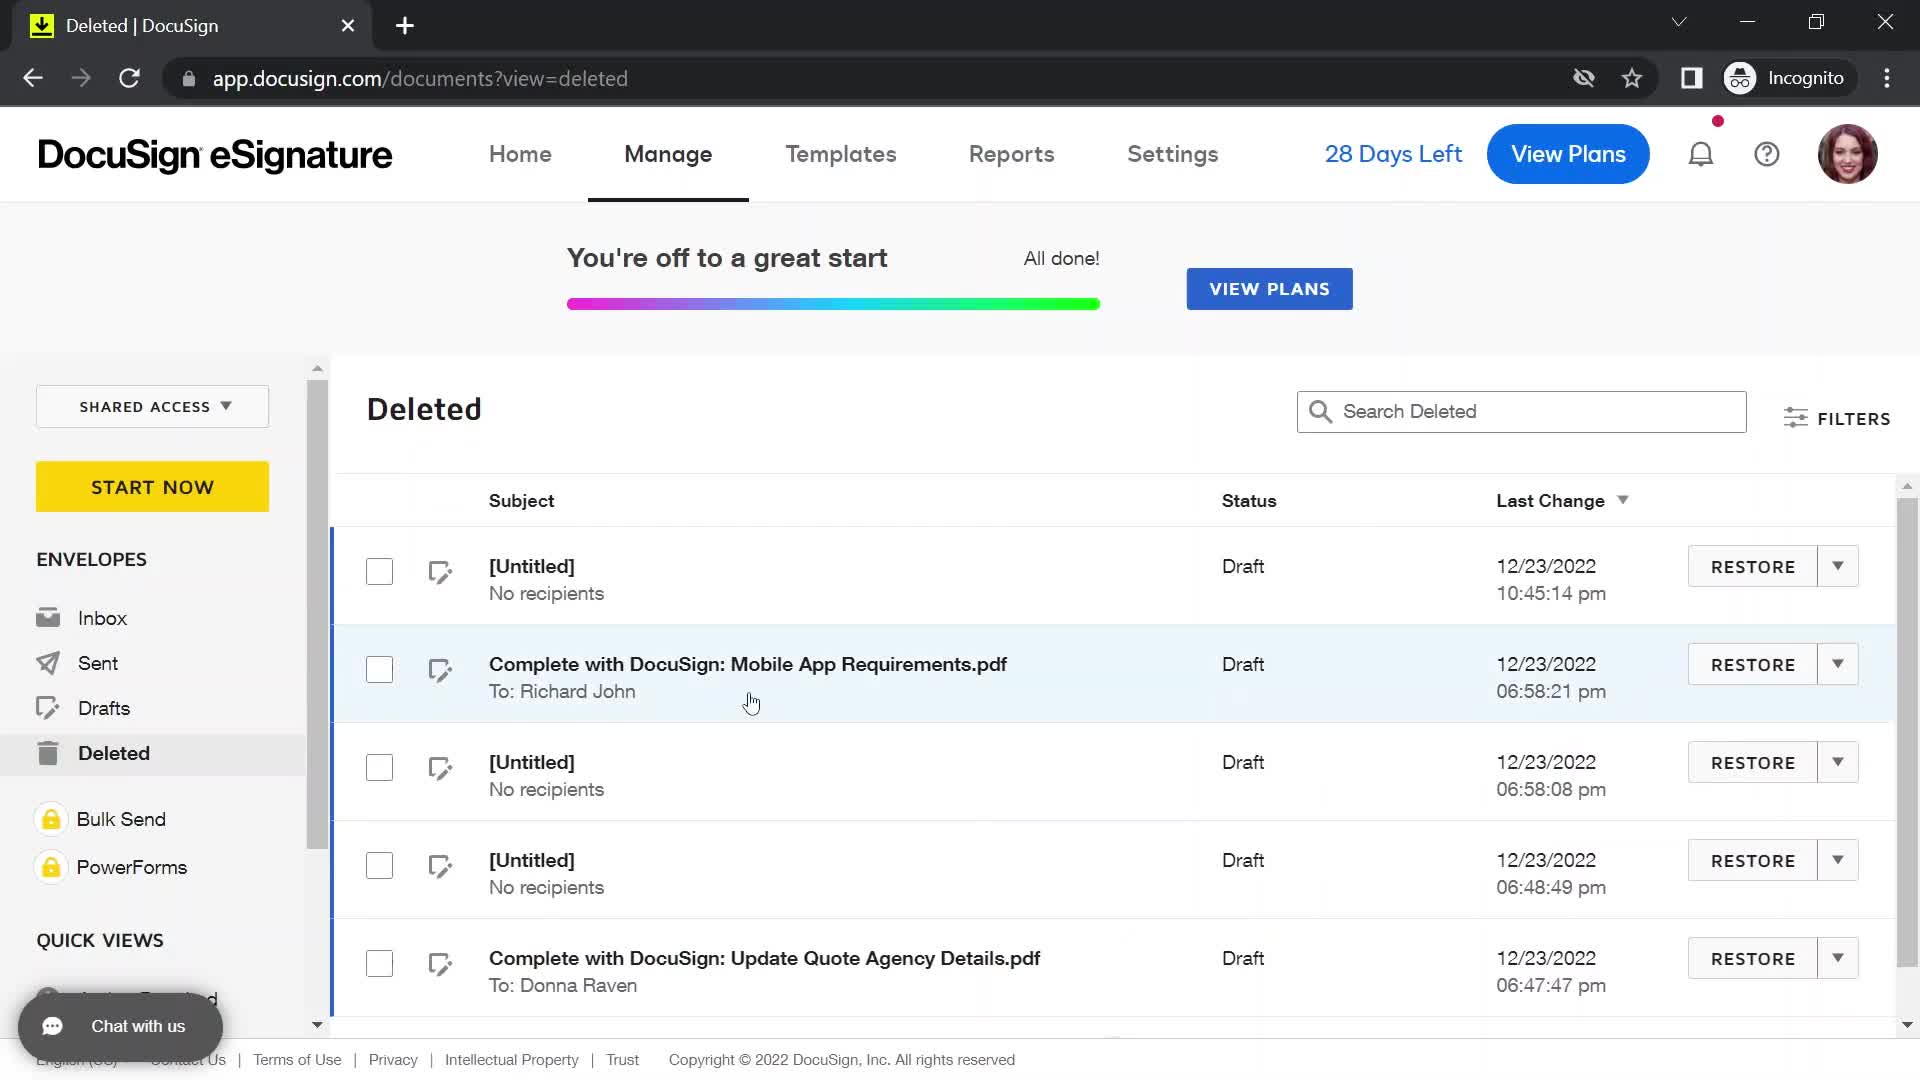Switch to the Templates tab
This screenshot has width=1920, height=1080.
click(x=840, y=154)
